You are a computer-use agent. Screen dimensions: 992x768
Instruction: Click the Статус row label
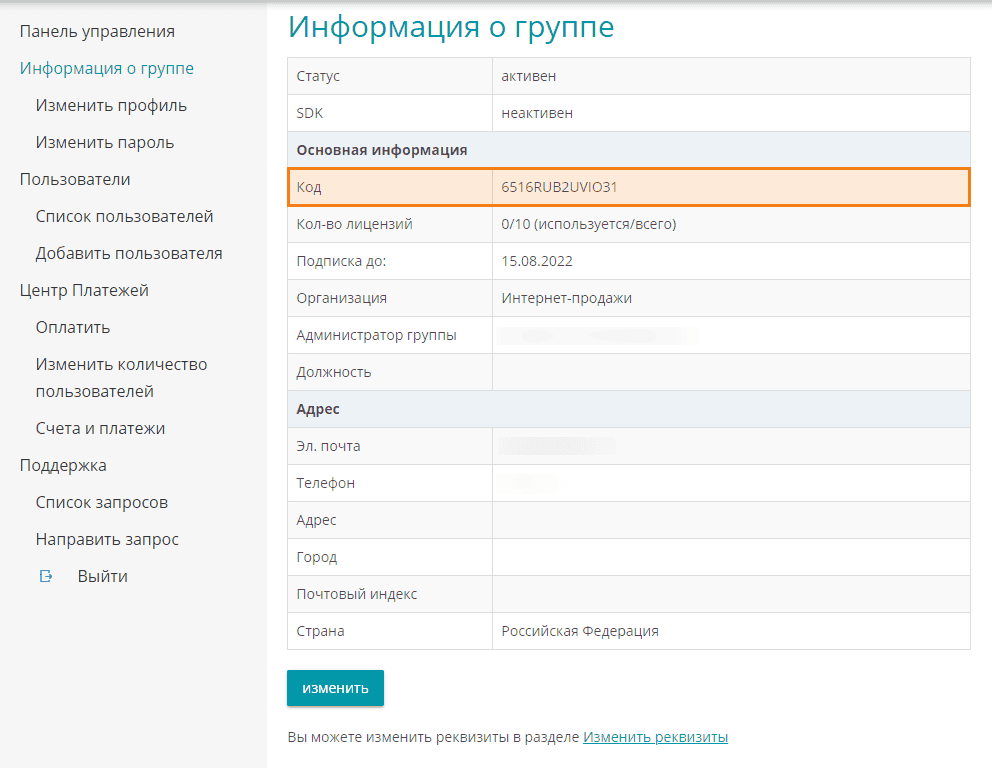[x=318, y=76]
